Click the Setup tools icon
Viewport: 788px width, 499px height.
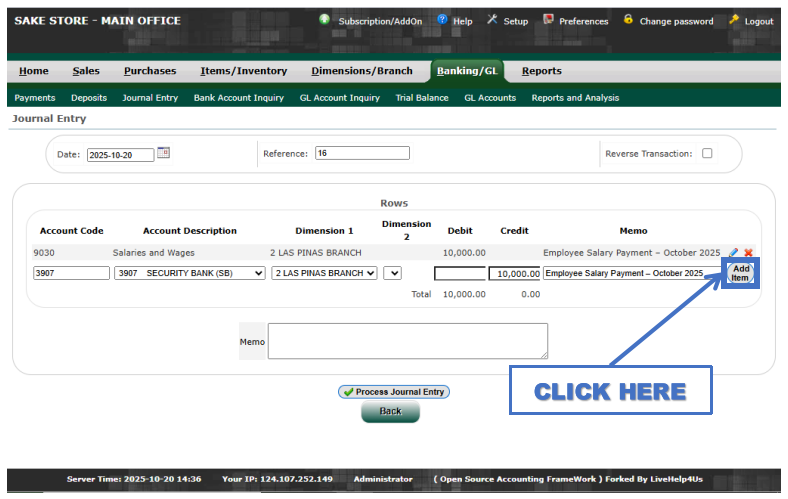point(492,20)
